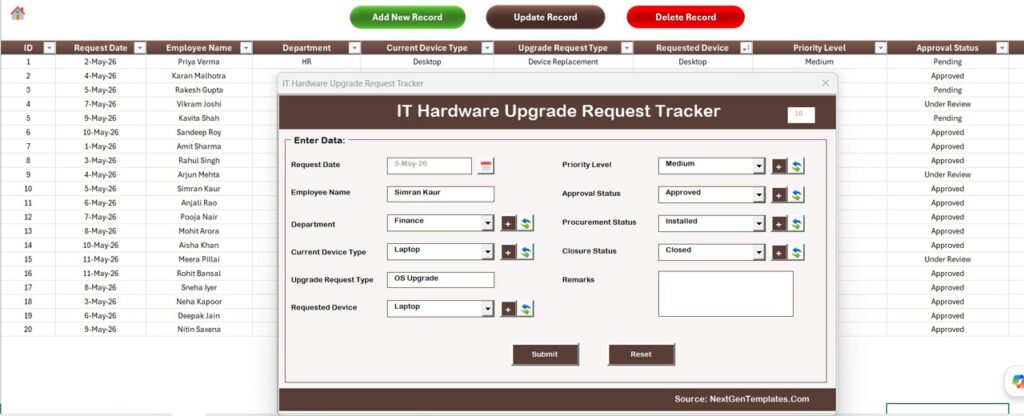Open the Closure Status dropdown showing Closed
The image size is (1024, 416).
[x=759, y=253]
